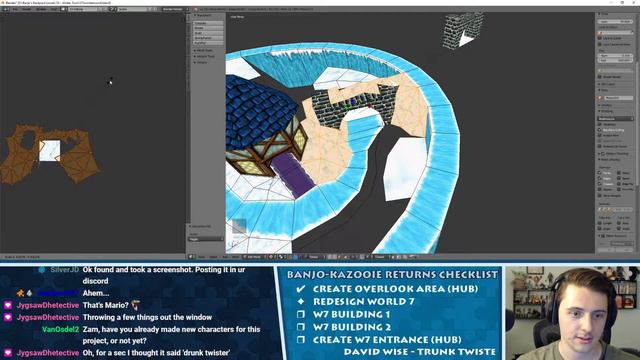
Task: Toggle the Faces overlay checkbox
Action: [600, 173]
